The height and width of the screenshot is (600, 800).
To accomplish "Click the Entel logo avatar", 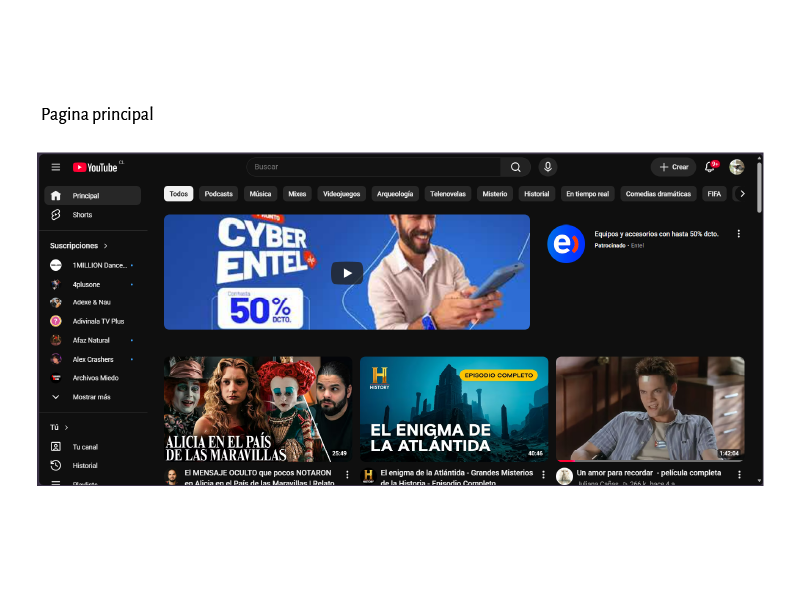I will pyautogui.click(x=566, y=244).
